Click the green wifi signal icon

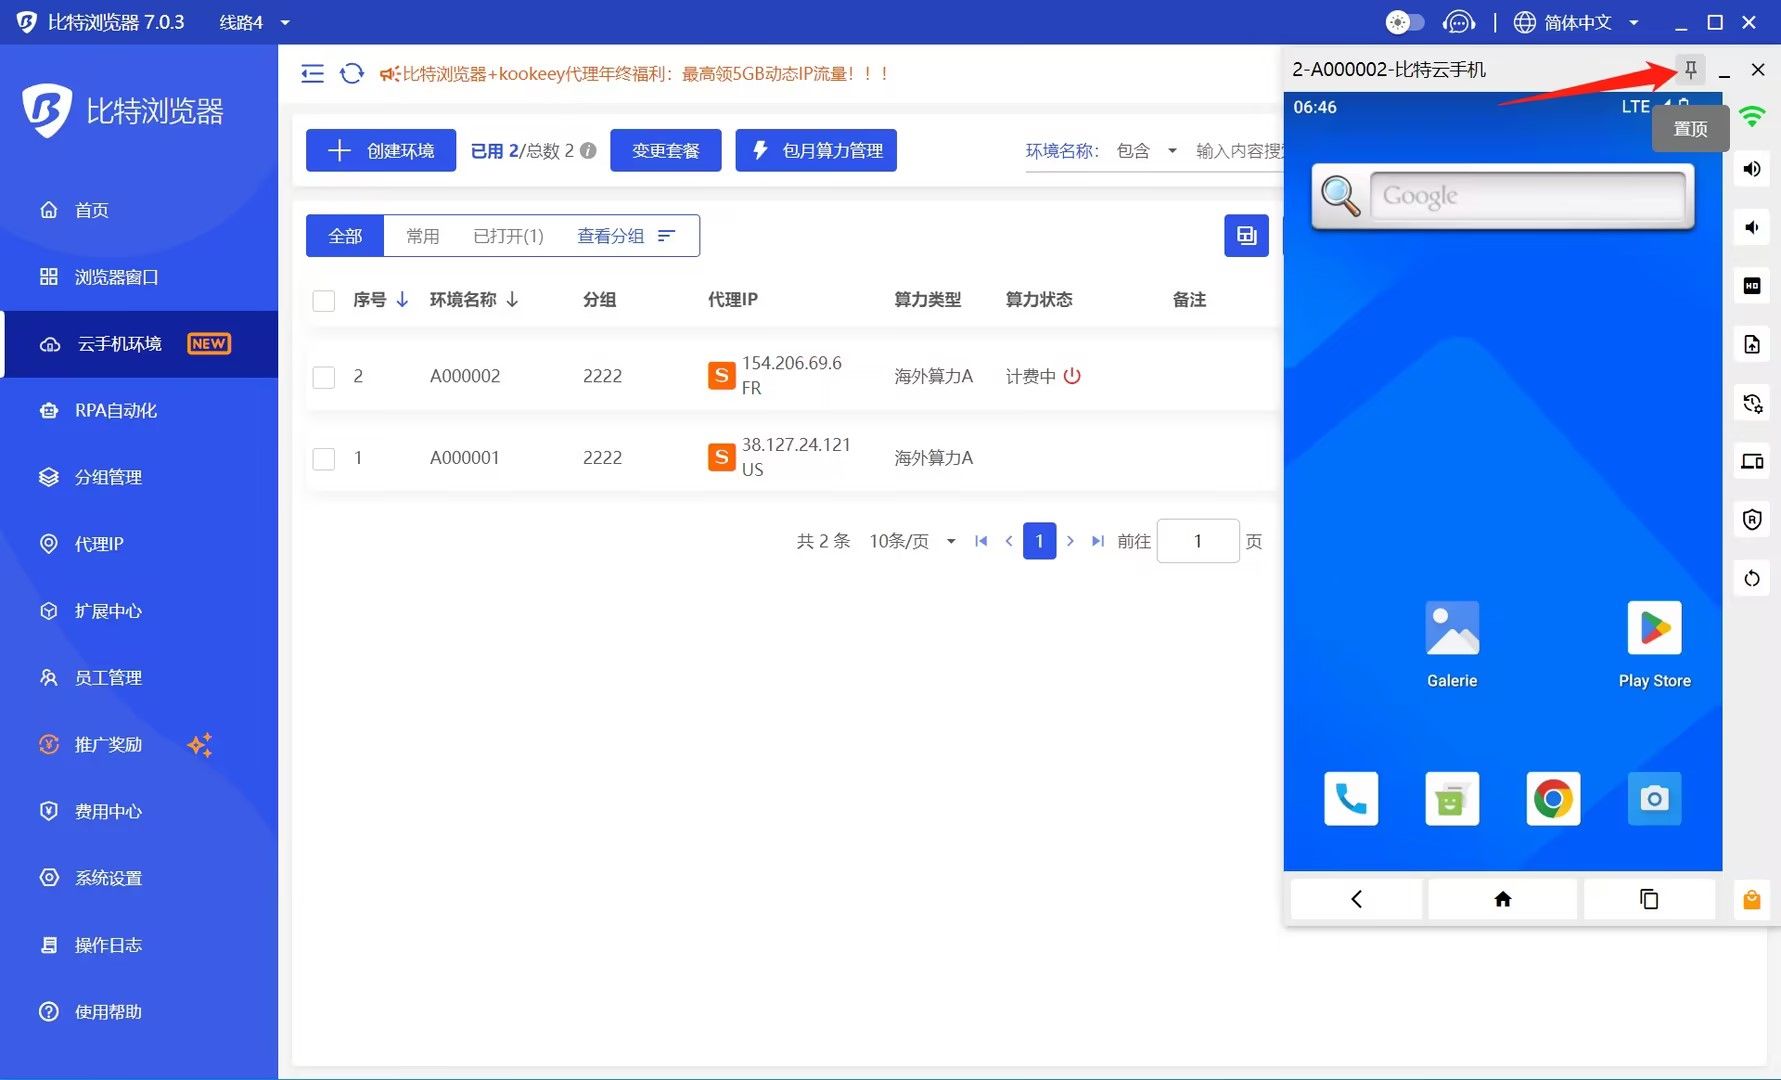point(1752,116)
